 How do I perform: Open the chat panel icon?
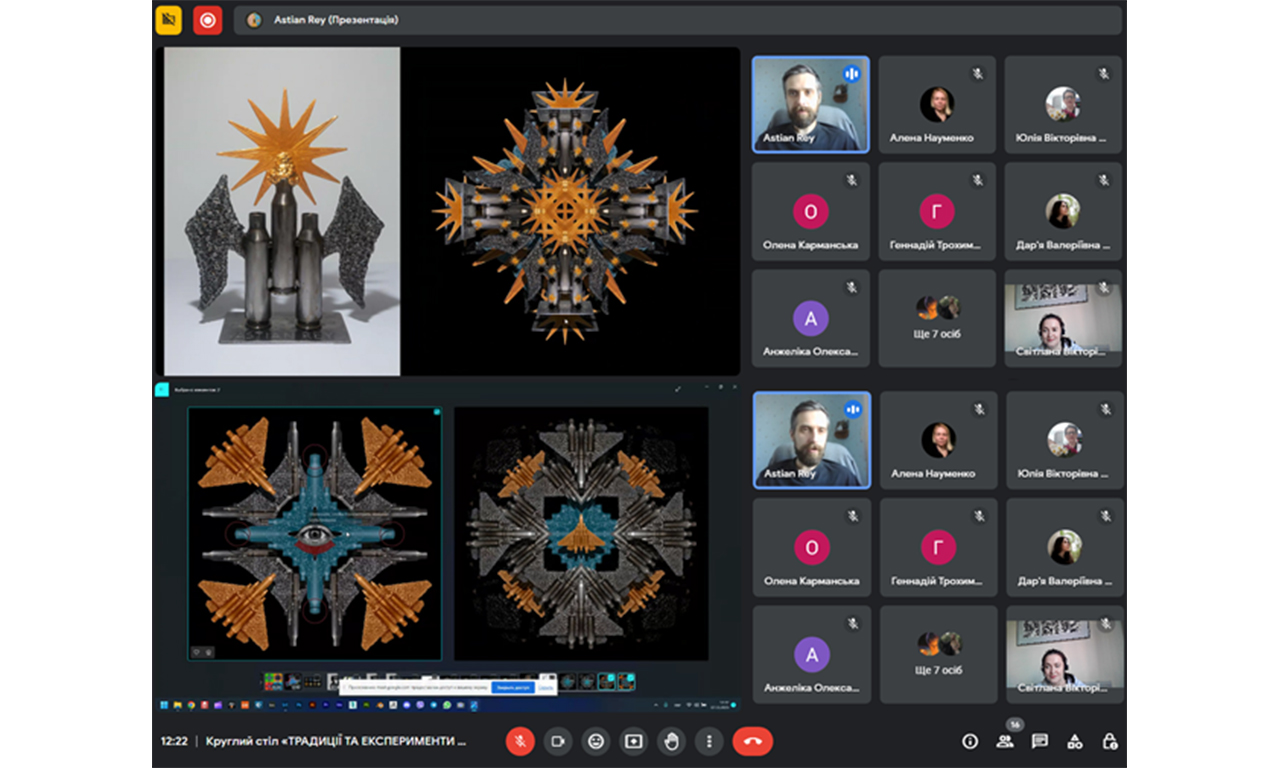tap(1040, 741)
